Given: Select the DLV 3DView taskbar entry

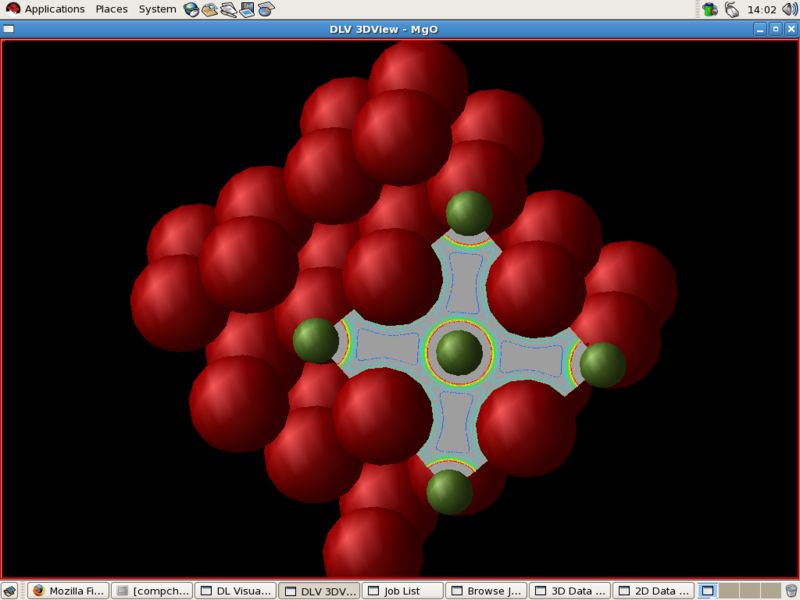Looking at the screenshot, I should [319, 591].
